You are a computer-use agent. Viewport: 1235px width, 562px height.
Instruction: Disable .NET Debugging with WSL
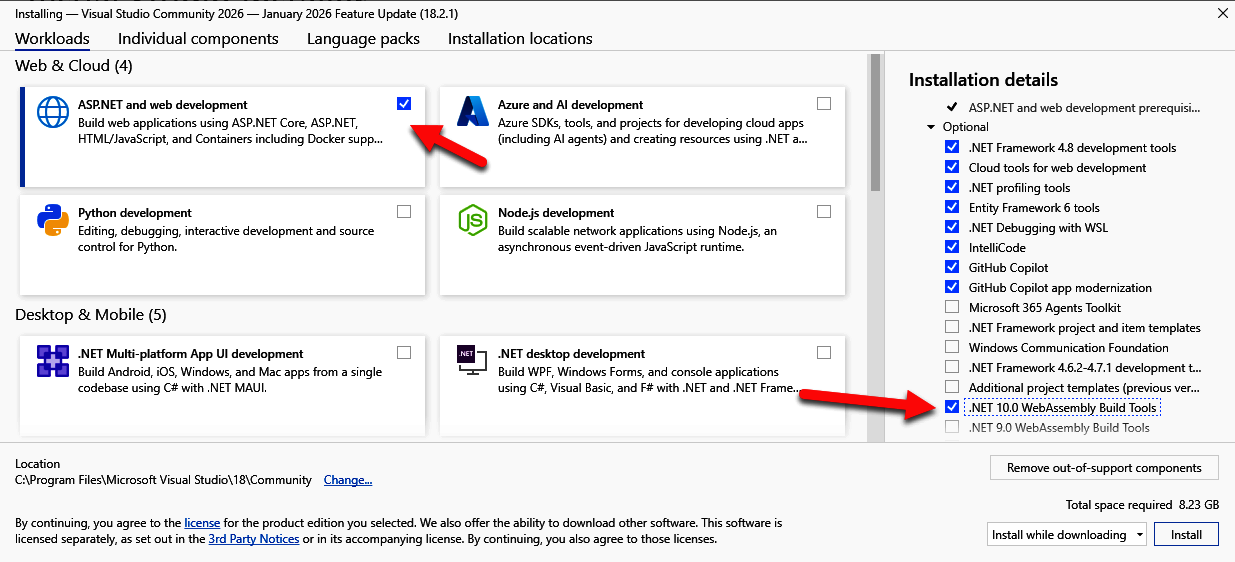click(952, 227)
